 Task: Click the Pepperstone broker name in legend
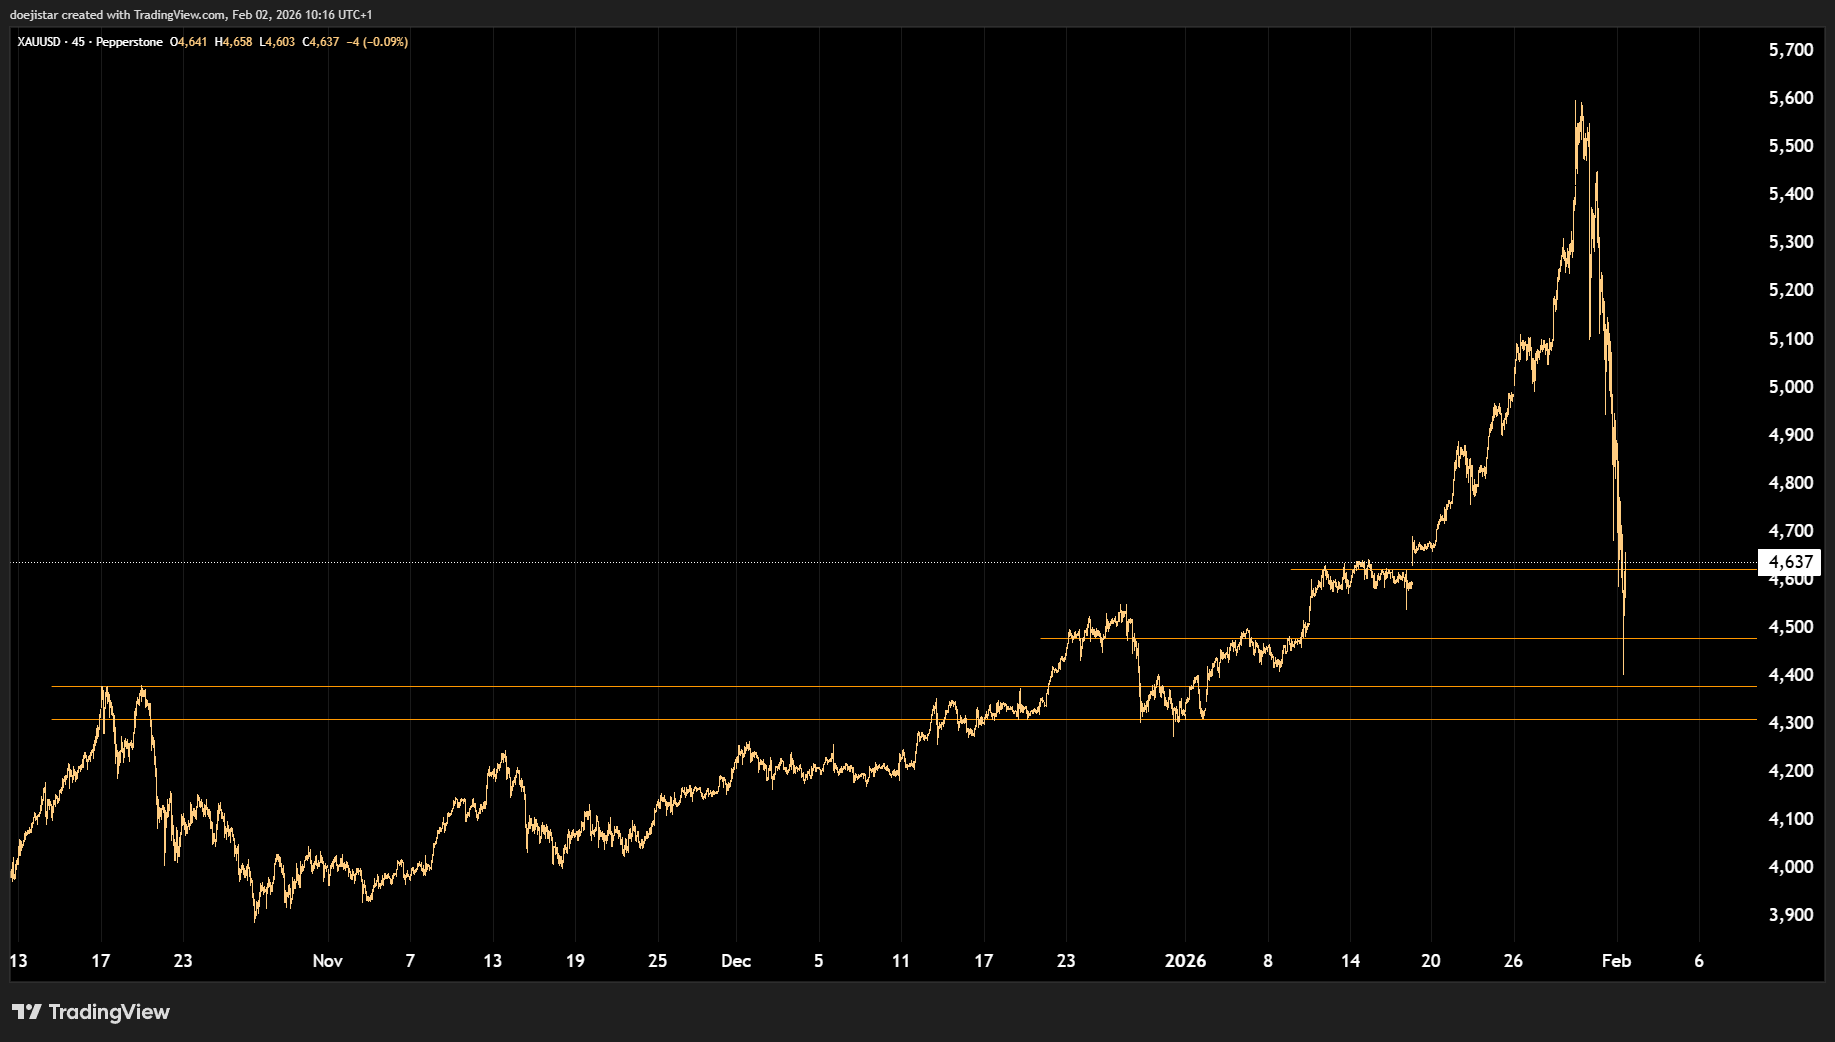(x=129, y=42)
